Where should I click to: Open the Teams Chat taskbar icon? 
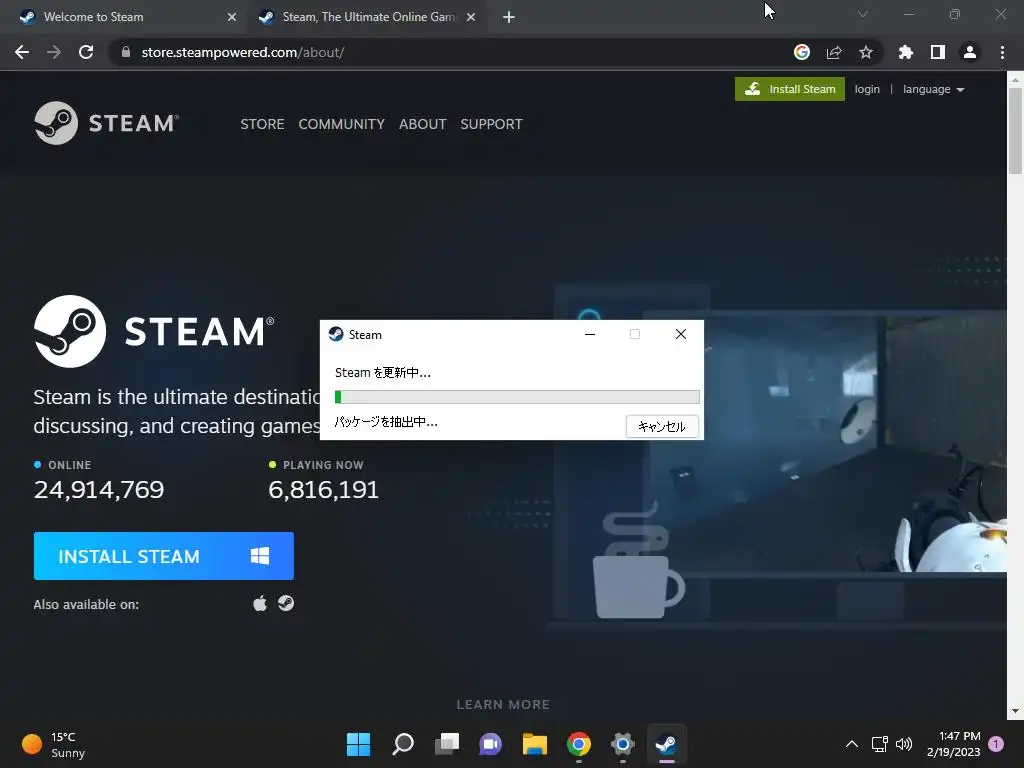(x=490, y=744)
